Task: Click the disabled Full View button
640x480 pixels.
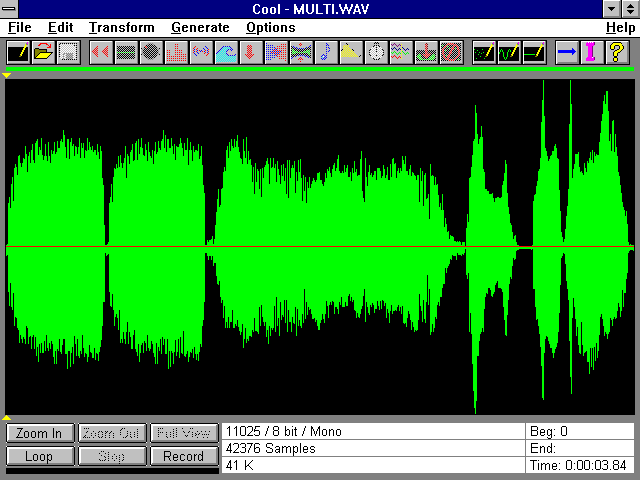Action: click(x=184, y=433)
